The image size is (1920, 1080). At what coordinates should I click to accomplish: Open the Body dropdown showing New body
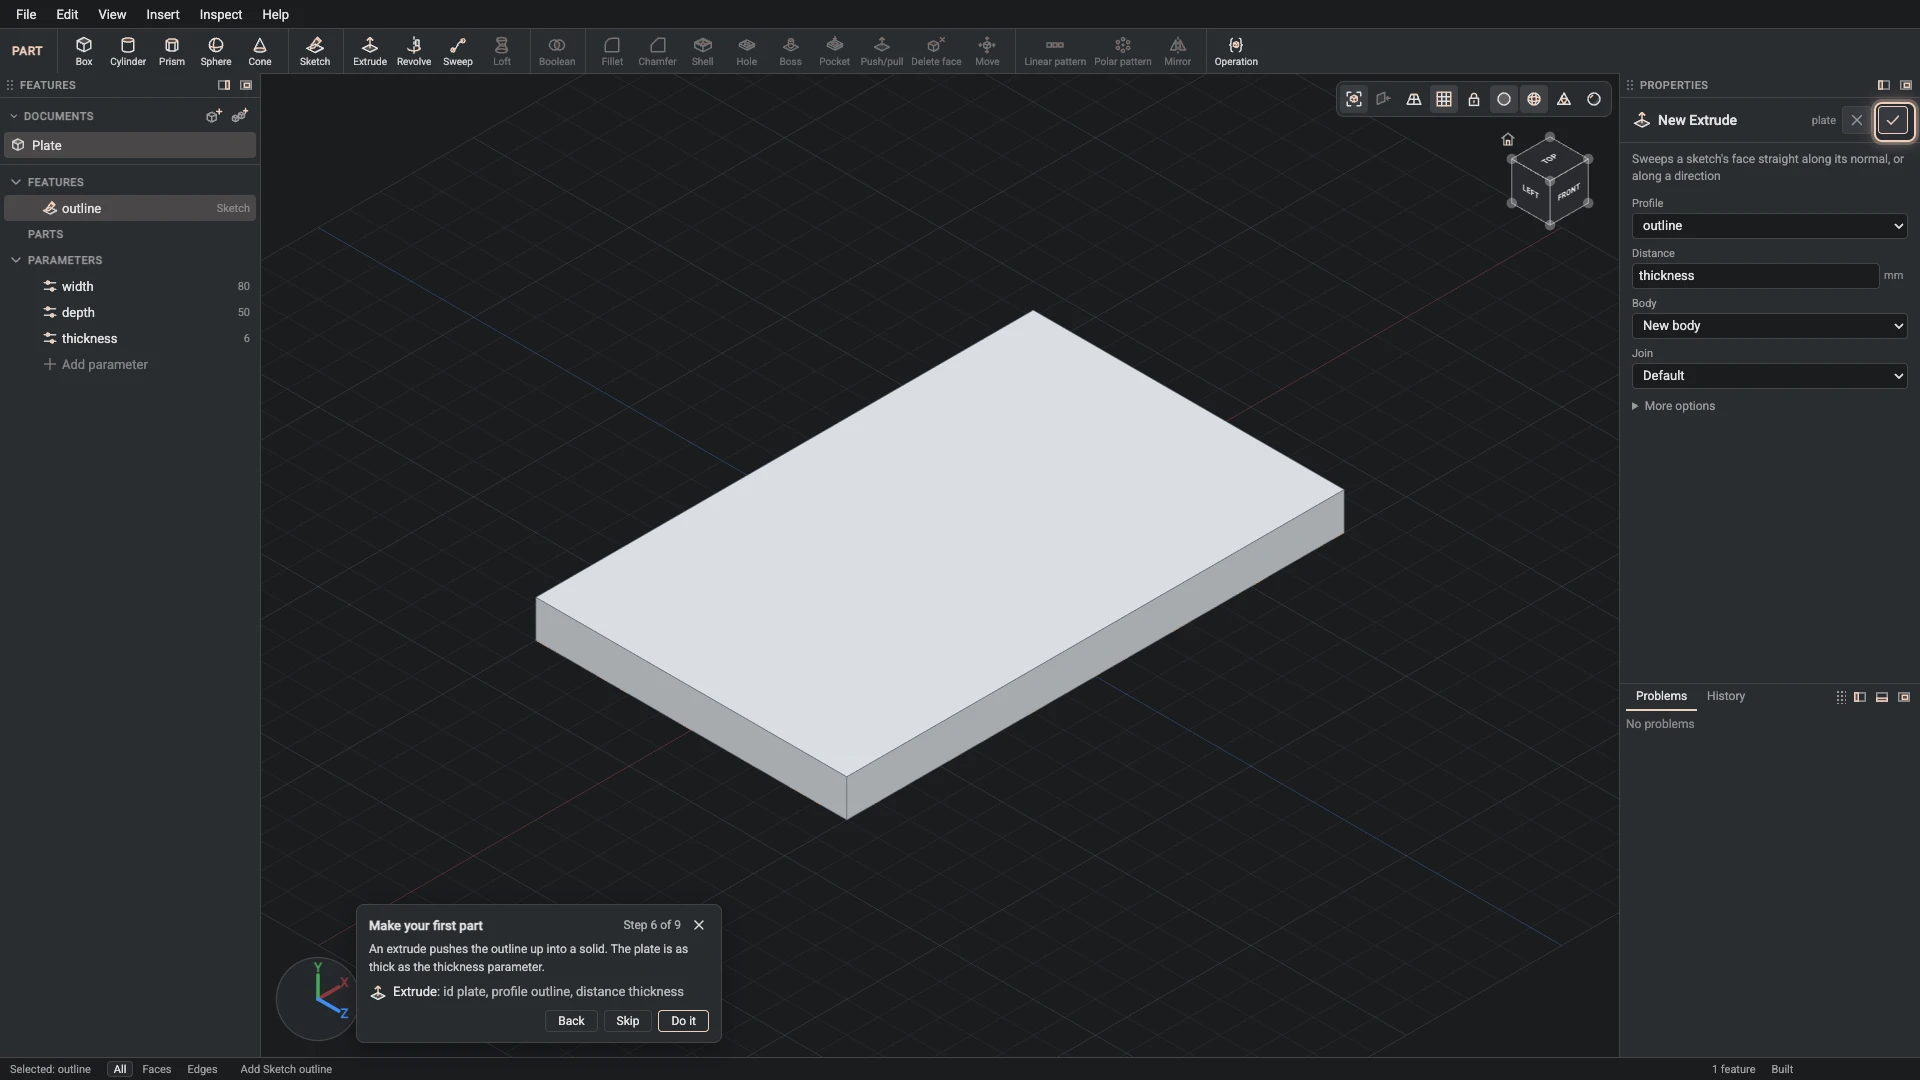[x=1769, y=326]
